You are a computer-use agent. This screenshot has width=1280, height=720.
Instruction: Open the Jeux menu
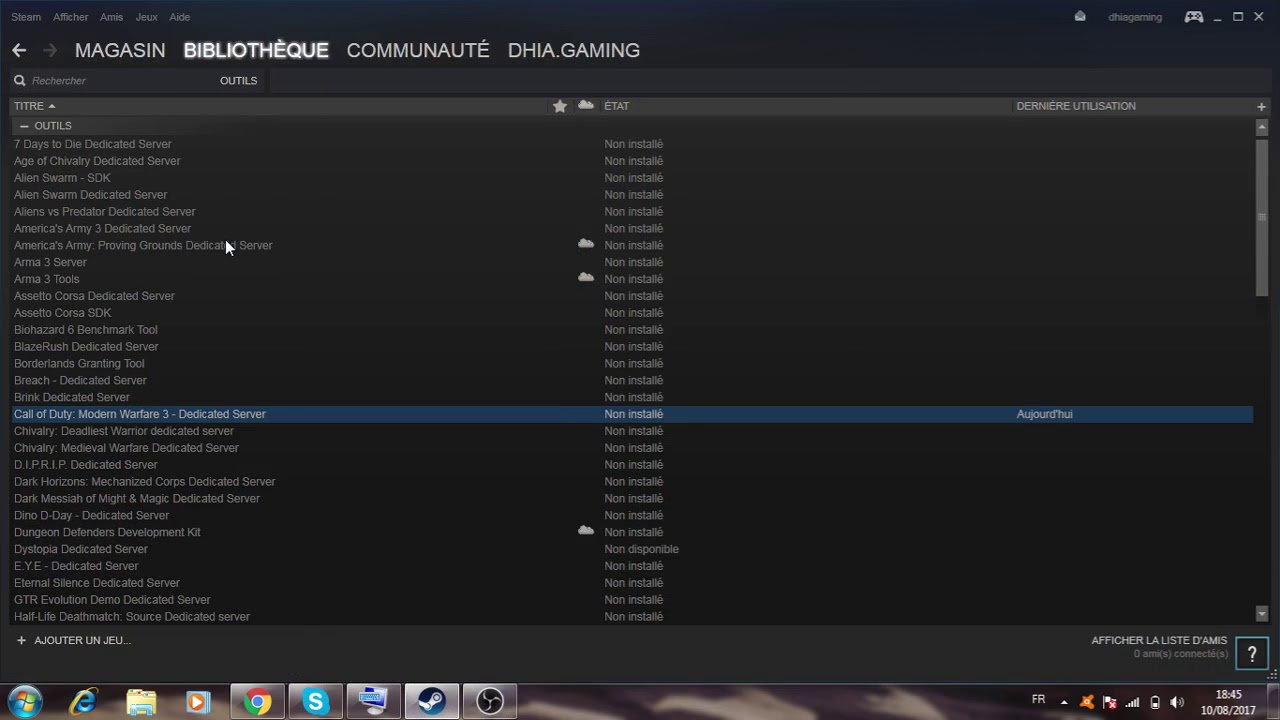coord(147,17)
